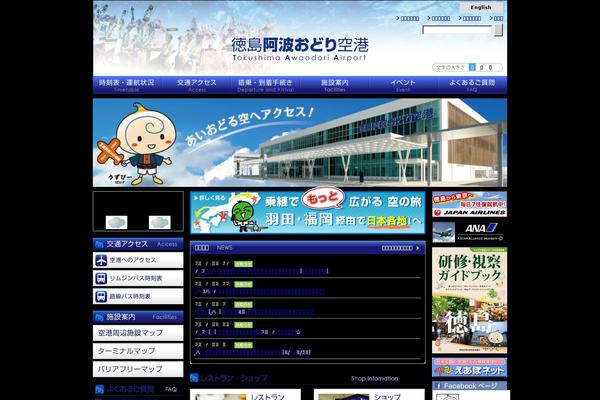Open the last news item in NEWS list

click(x=253, y=352)
